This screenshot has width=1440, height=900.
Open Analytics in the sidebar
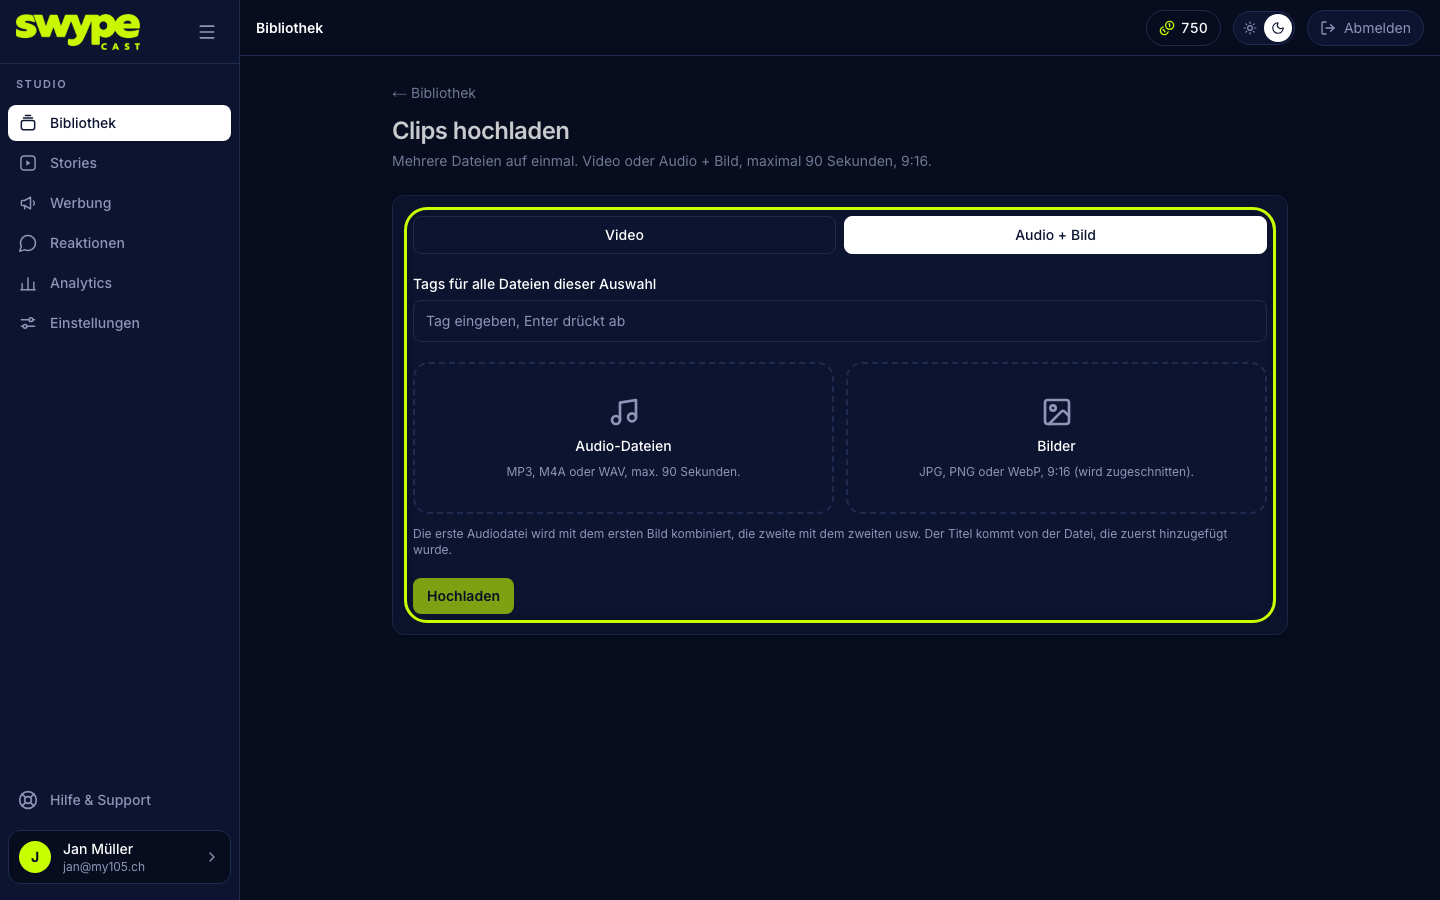coord(119,283)
